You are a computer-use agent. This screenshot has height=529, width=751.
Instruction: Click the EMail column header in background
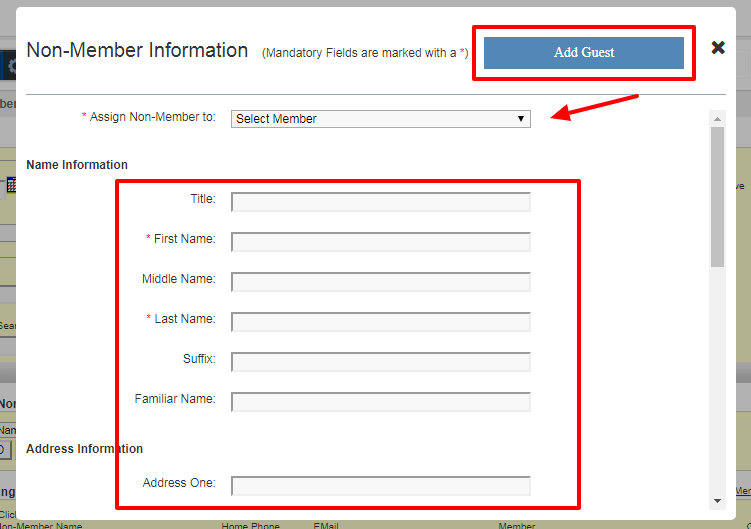click(326, 526)
